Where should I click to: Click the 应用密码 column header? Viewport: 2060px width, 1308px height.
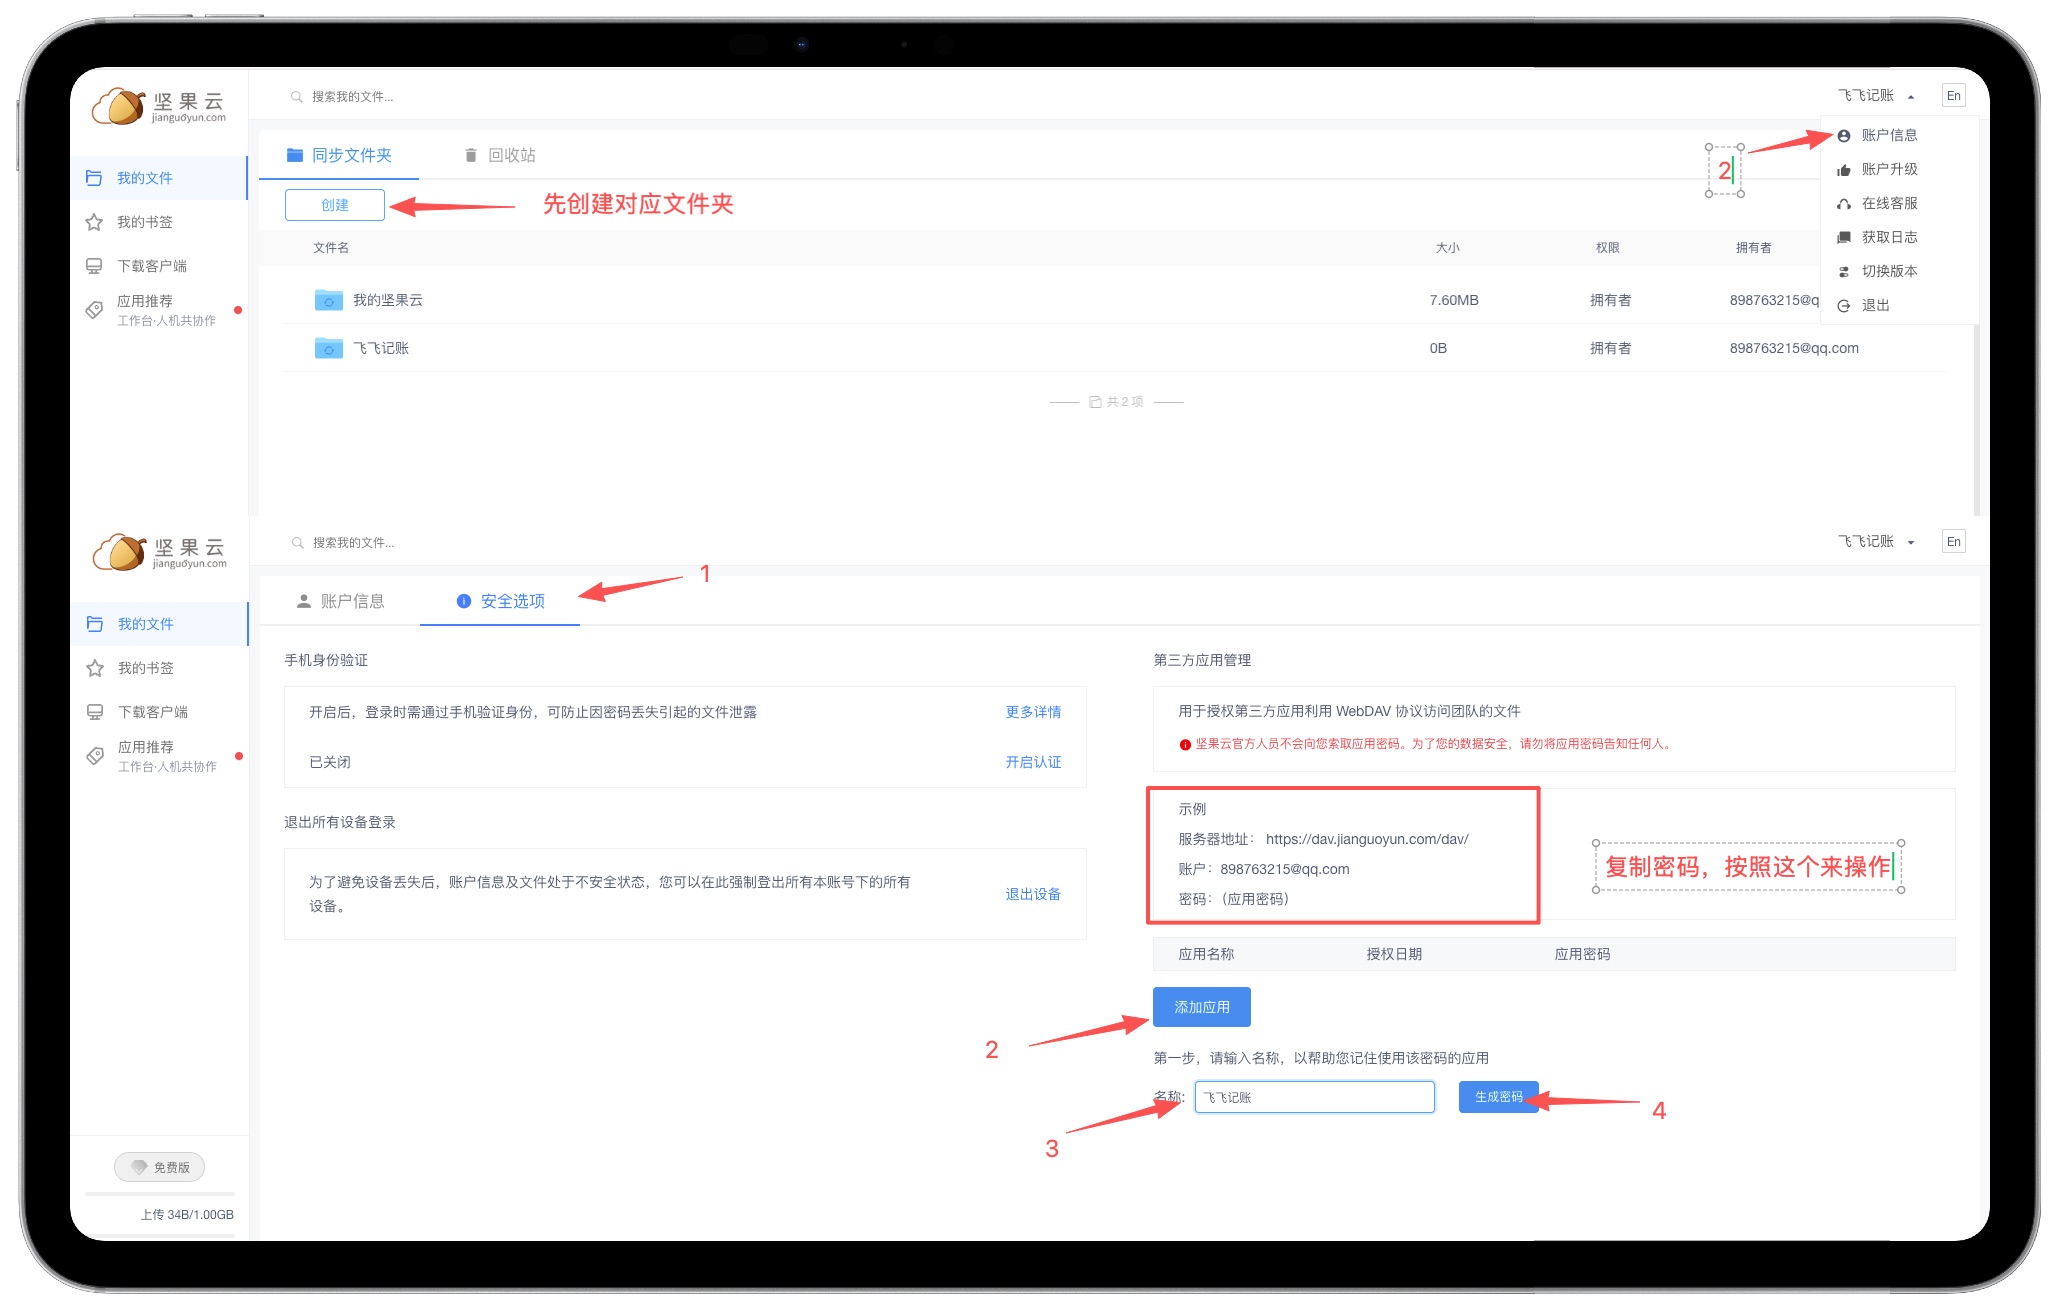point(1582,954)
